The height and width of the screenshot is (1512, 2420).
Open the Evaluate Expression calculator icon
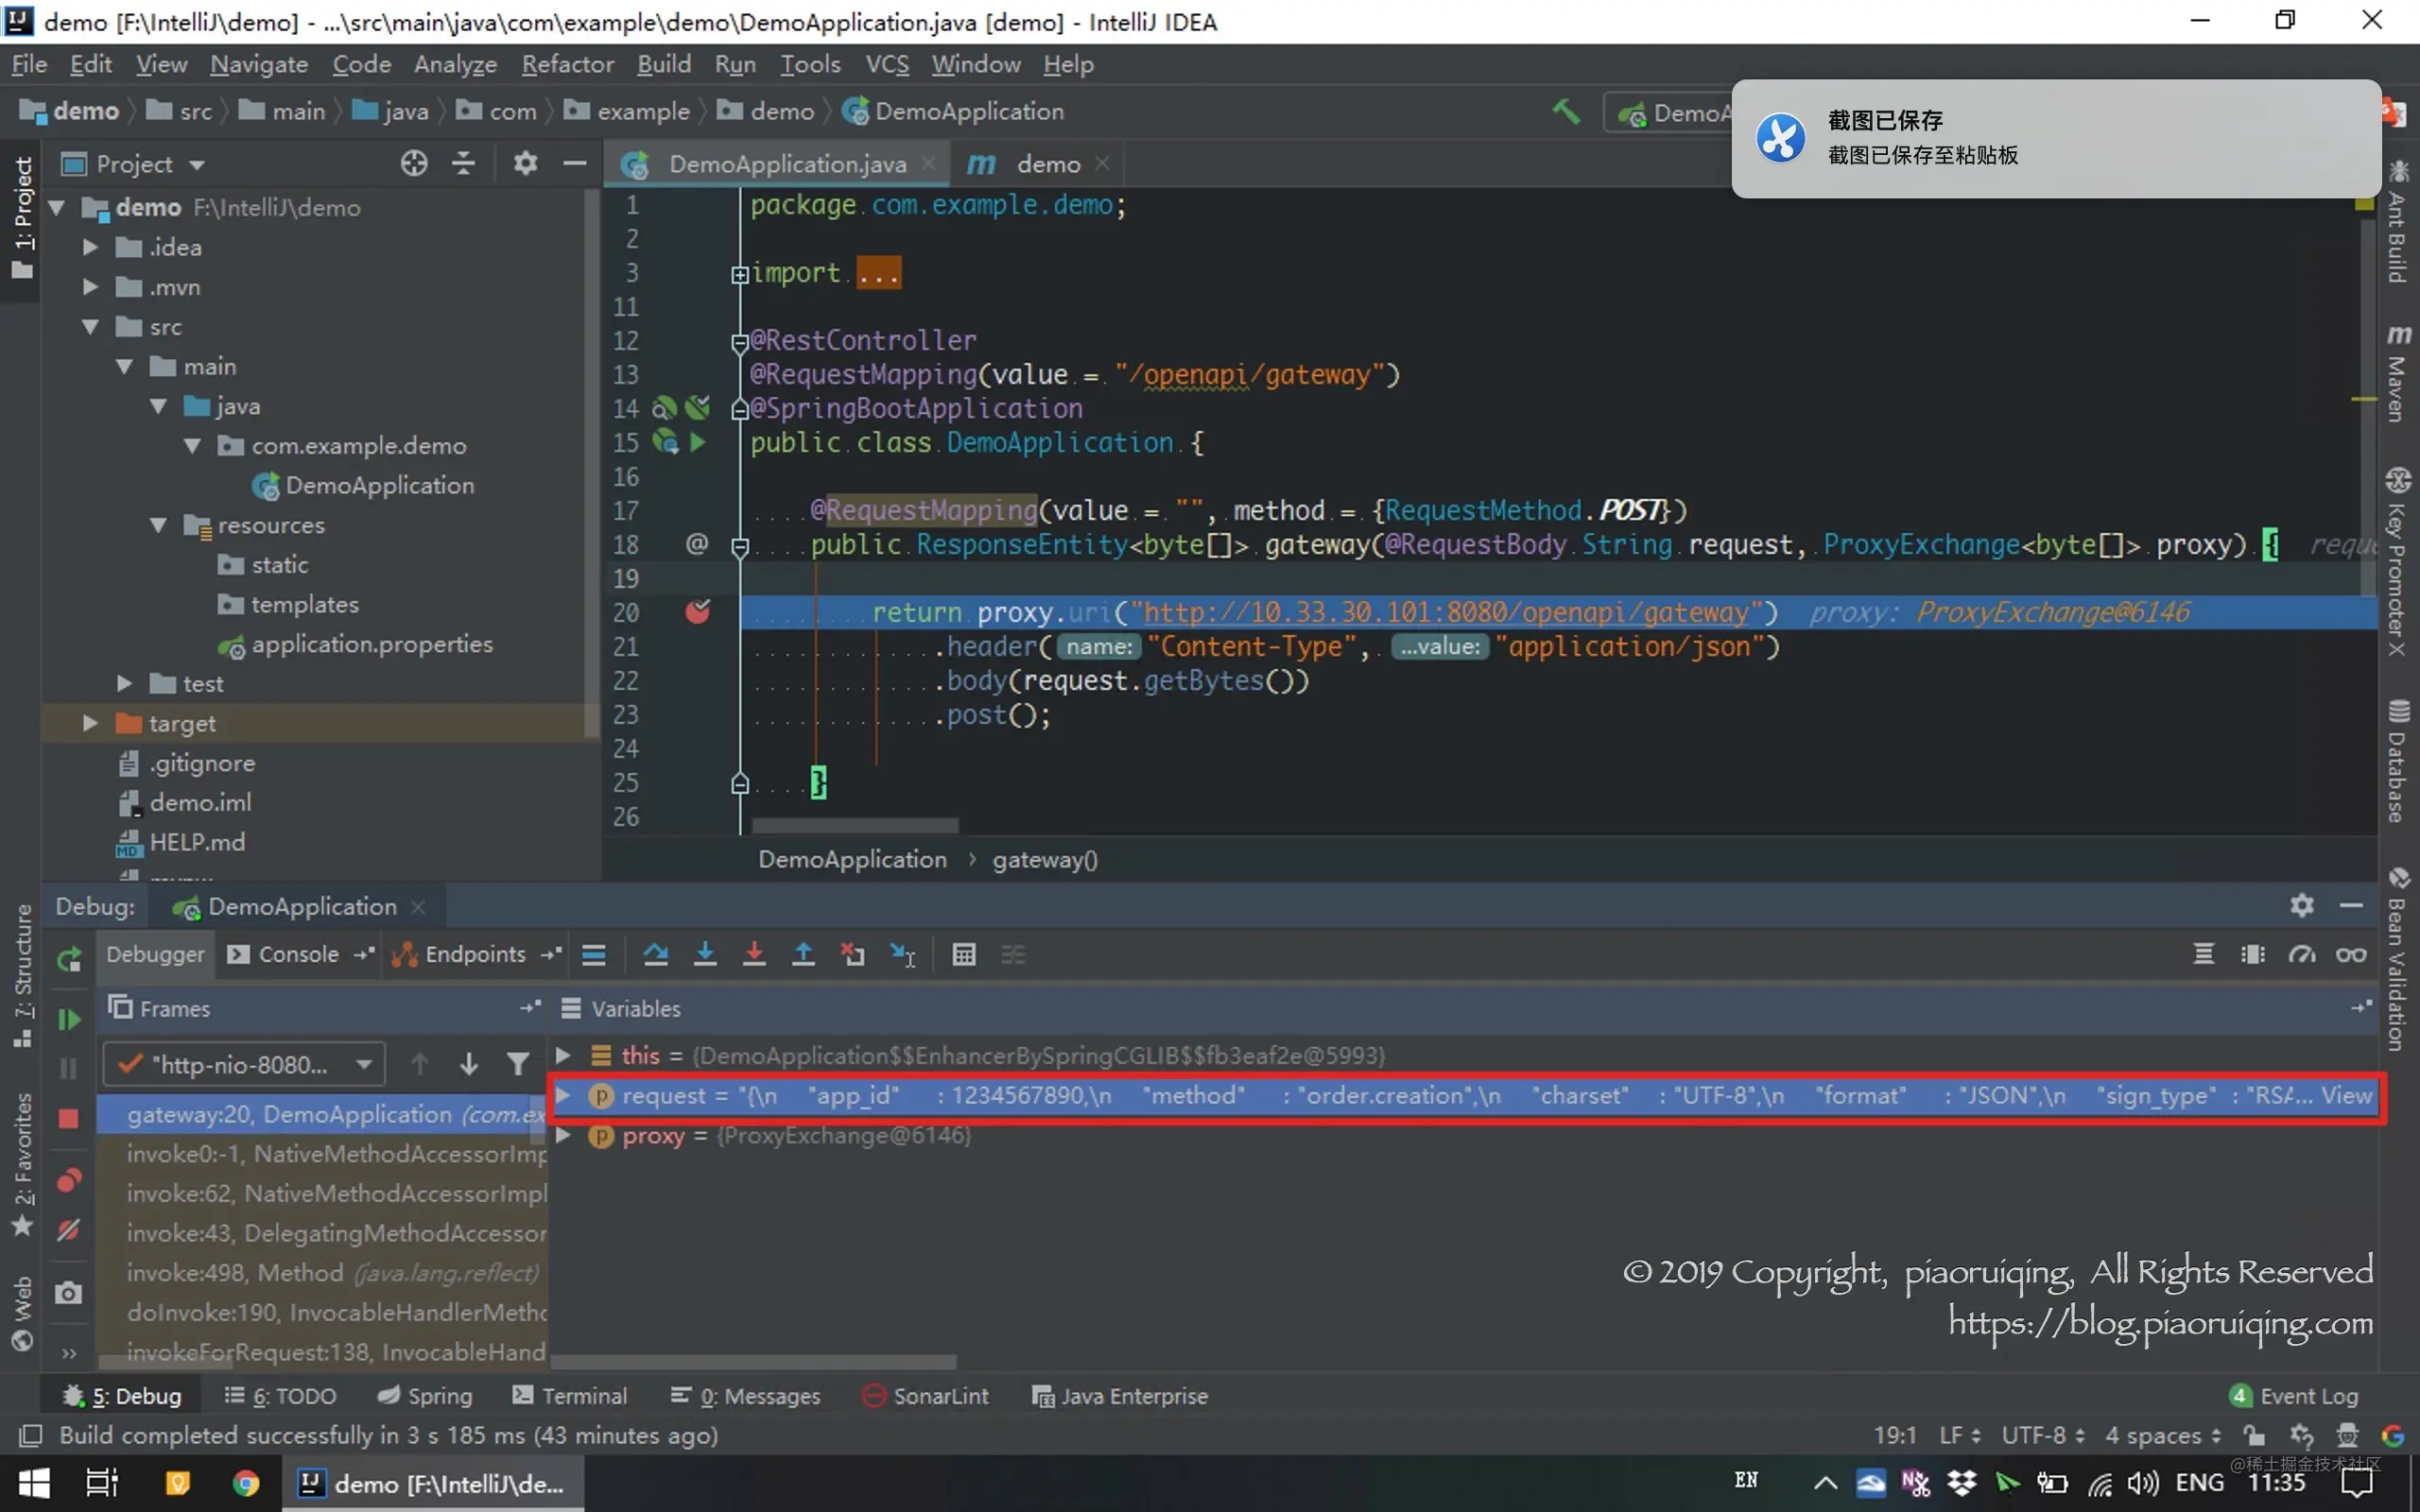point(964,955)
